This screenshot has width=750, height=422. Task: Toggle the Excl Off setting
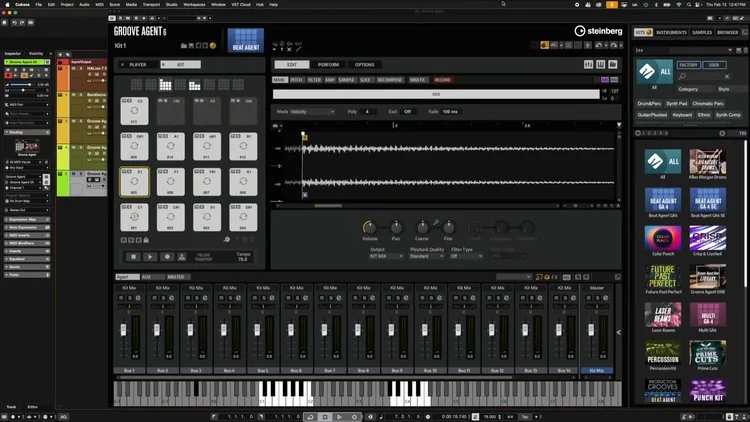point(407,111)
